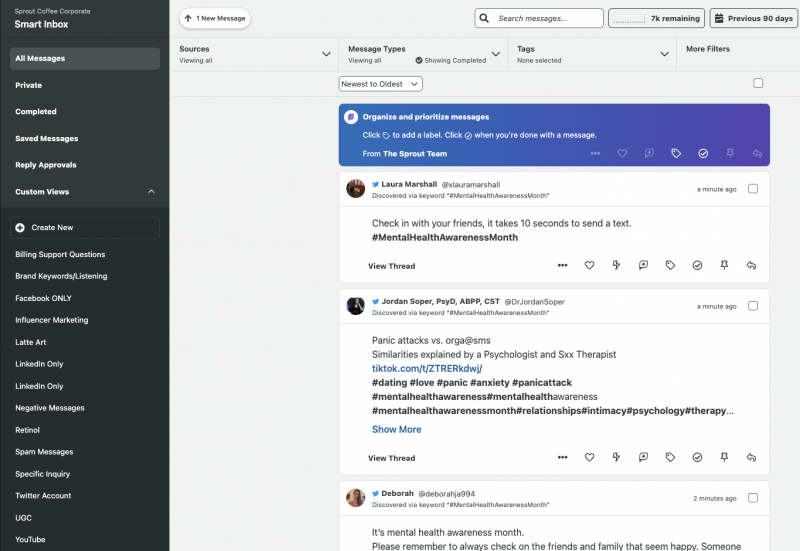Like Laura Marshall's message with heart icon
The width and height of the screenshot is (800, 551).
click(589, 265)
